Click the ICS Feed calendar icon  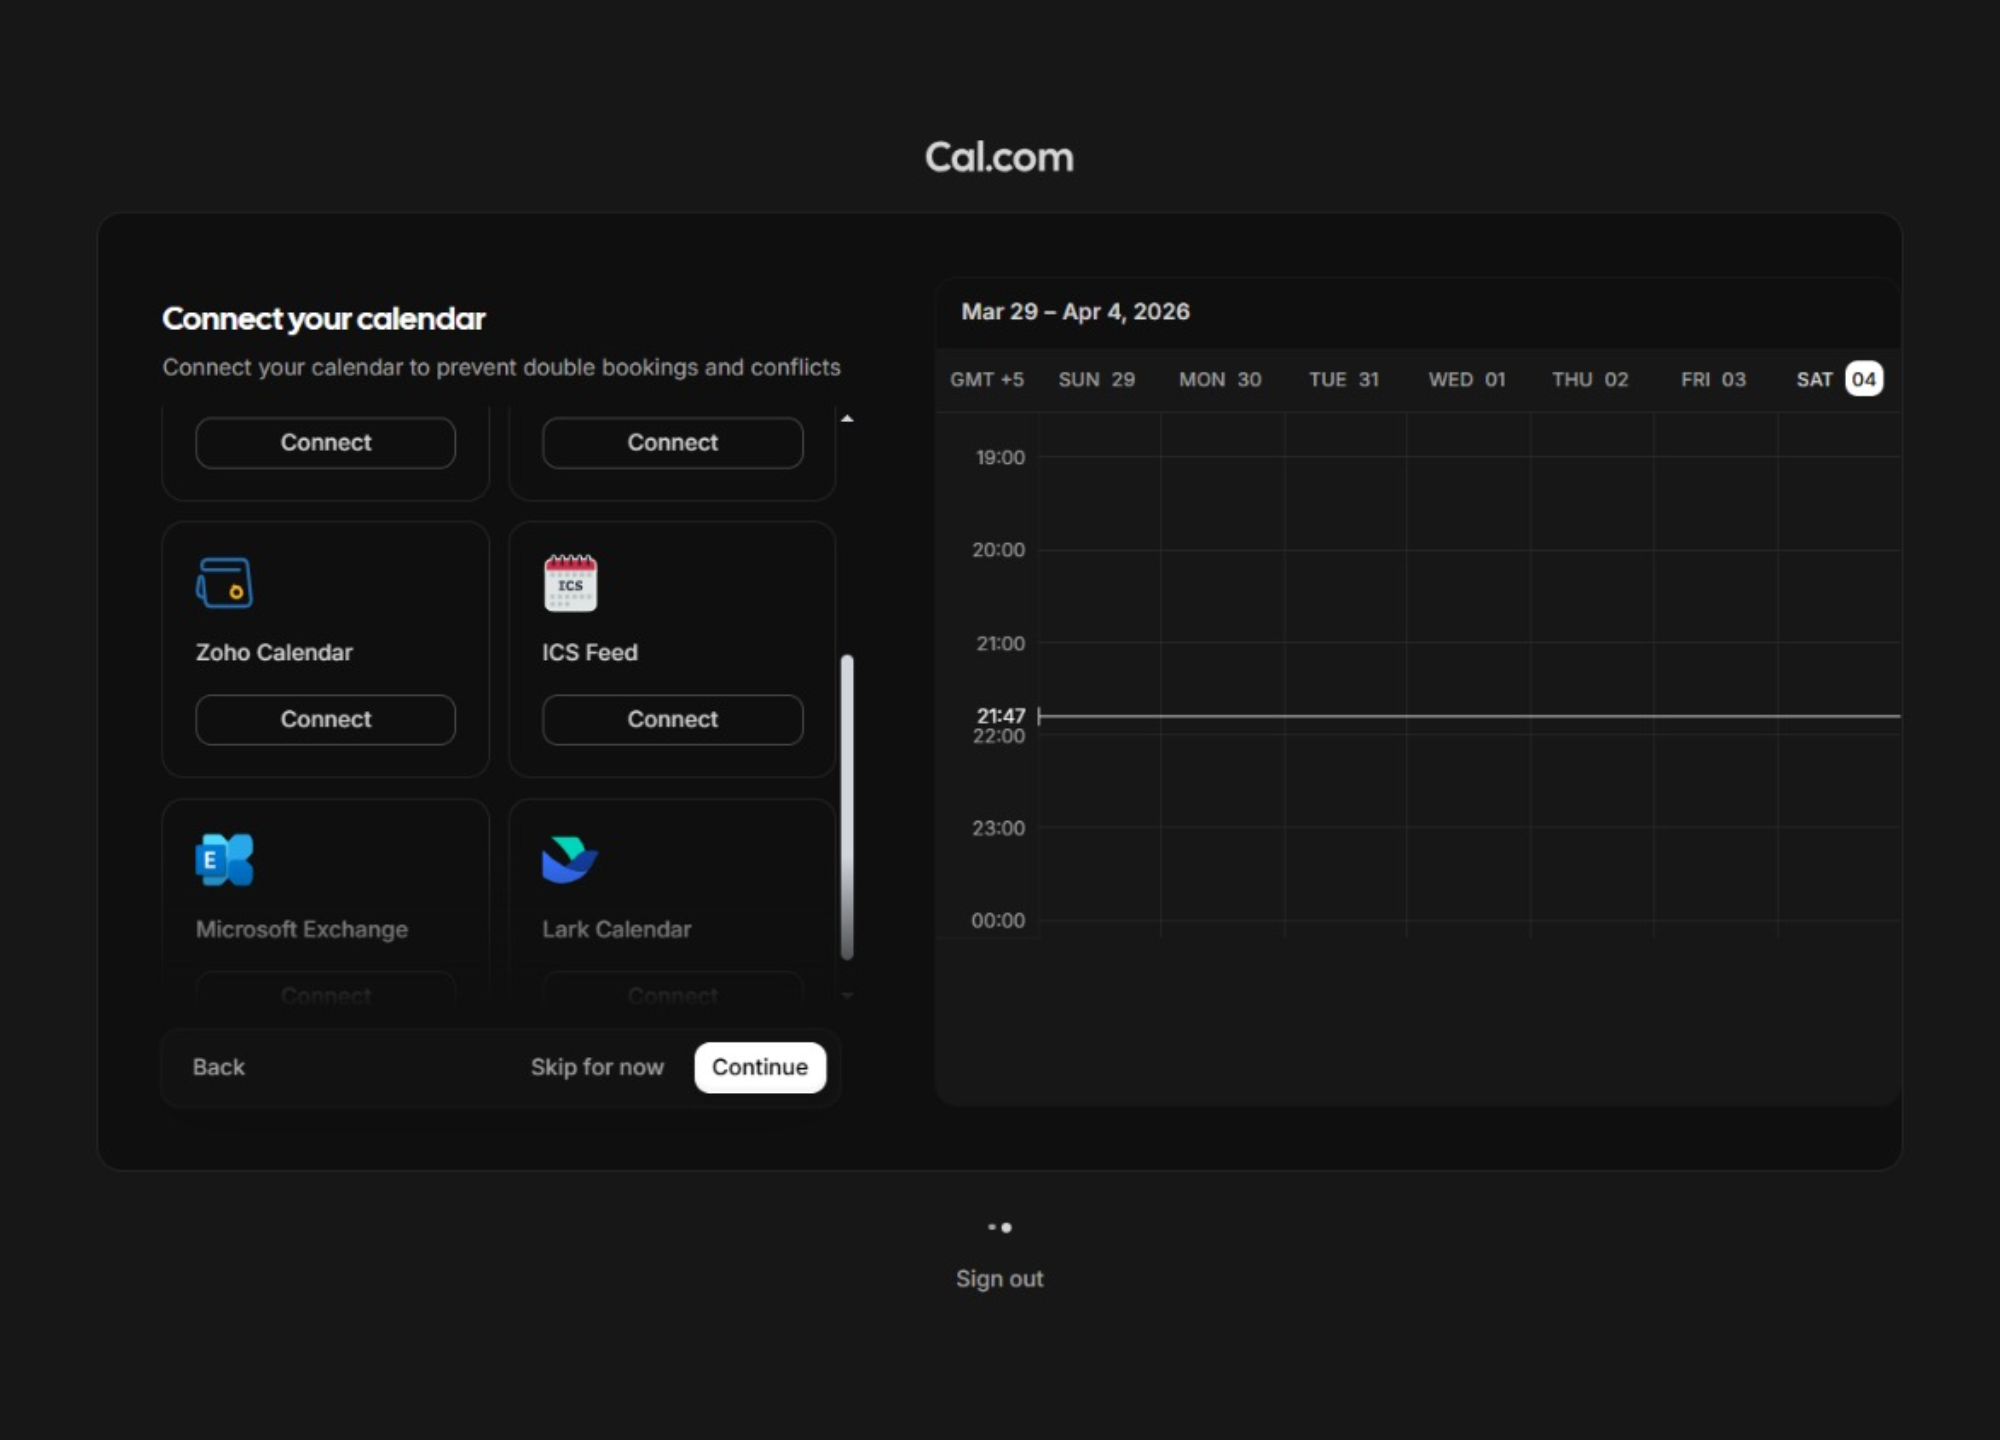tap(570, 583)
